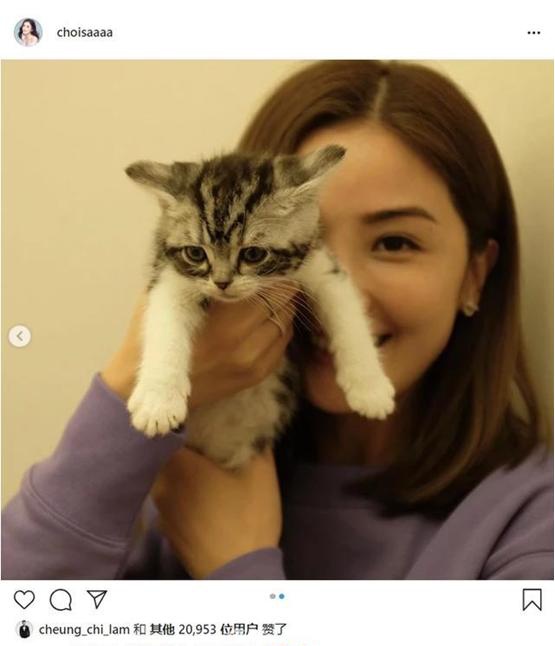
Task: Select the first carousel dot indicator
Action: (272, 596)
